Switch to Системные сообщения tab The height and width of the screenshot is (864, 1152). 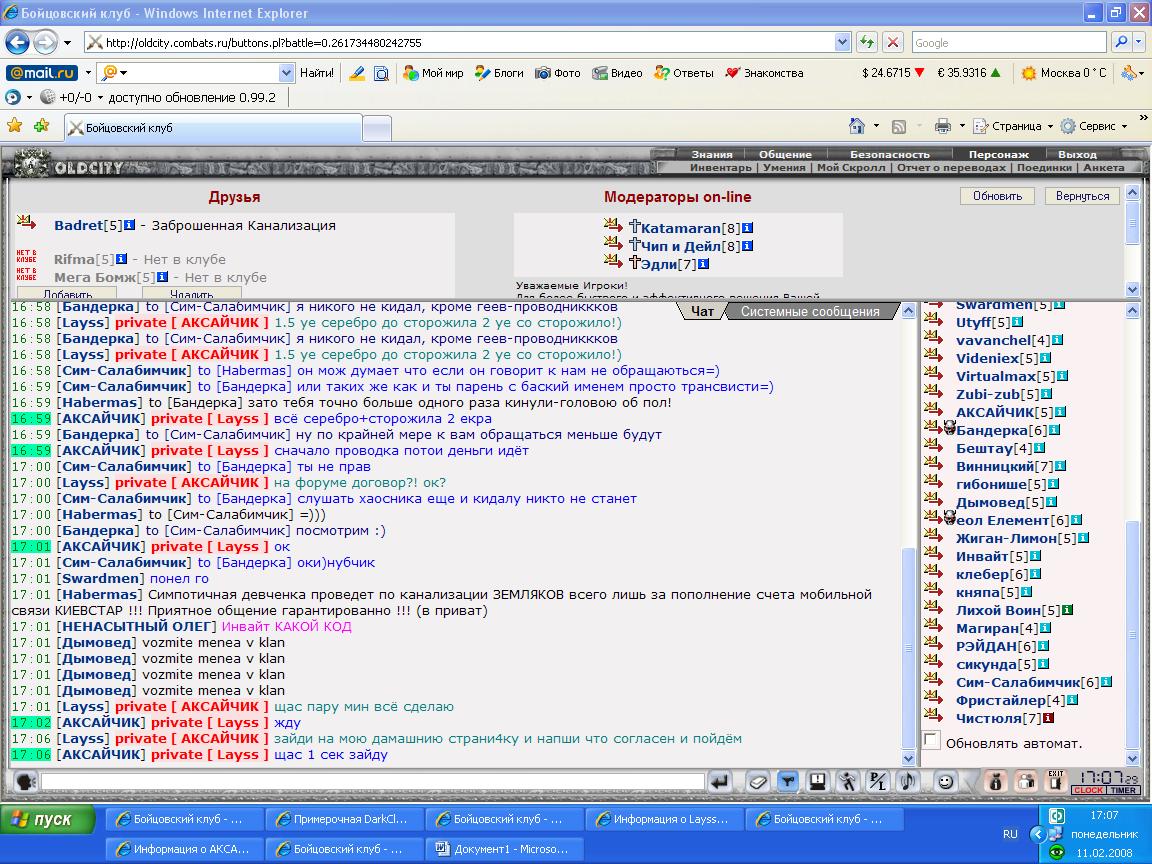[810, 312]
